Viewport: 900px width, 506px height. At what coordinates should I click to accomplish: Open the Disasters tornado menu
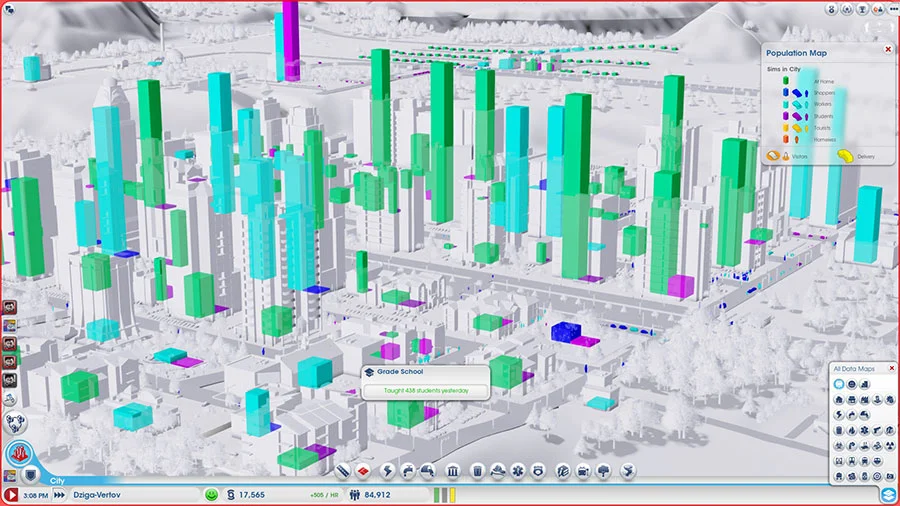[628, 472]
